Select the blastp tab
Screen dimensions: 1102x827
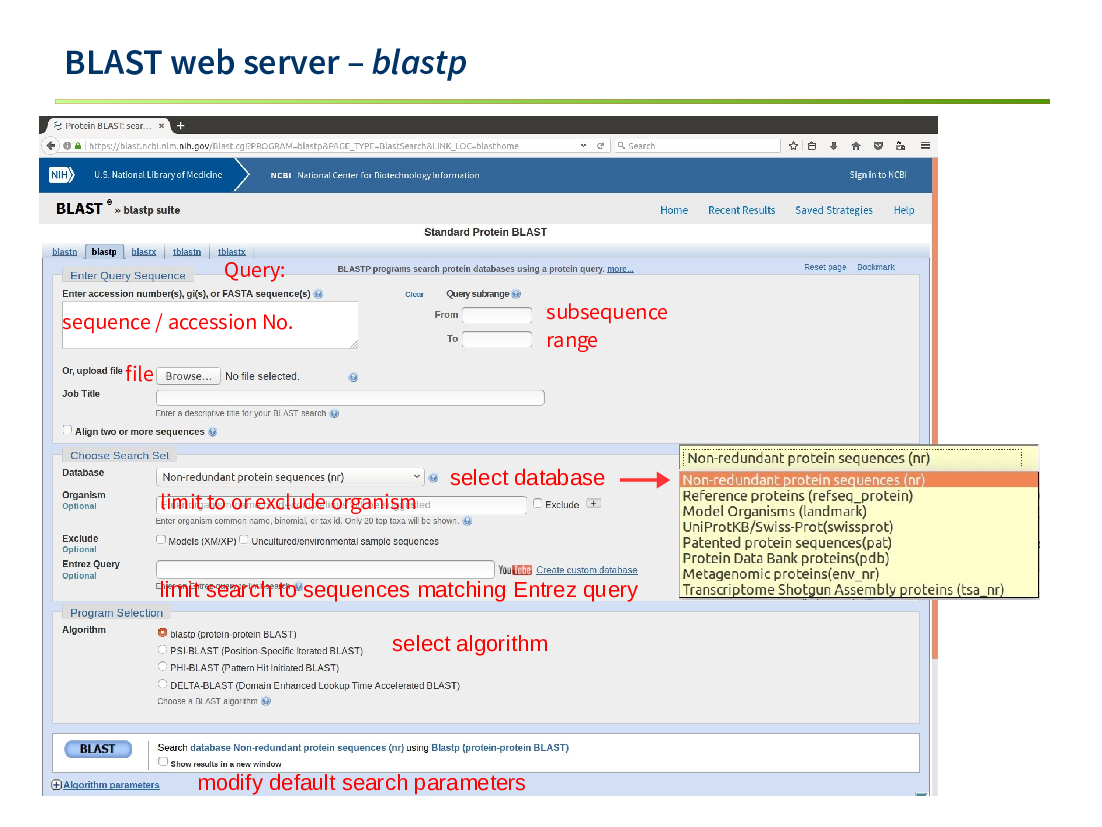click(104, 252)
